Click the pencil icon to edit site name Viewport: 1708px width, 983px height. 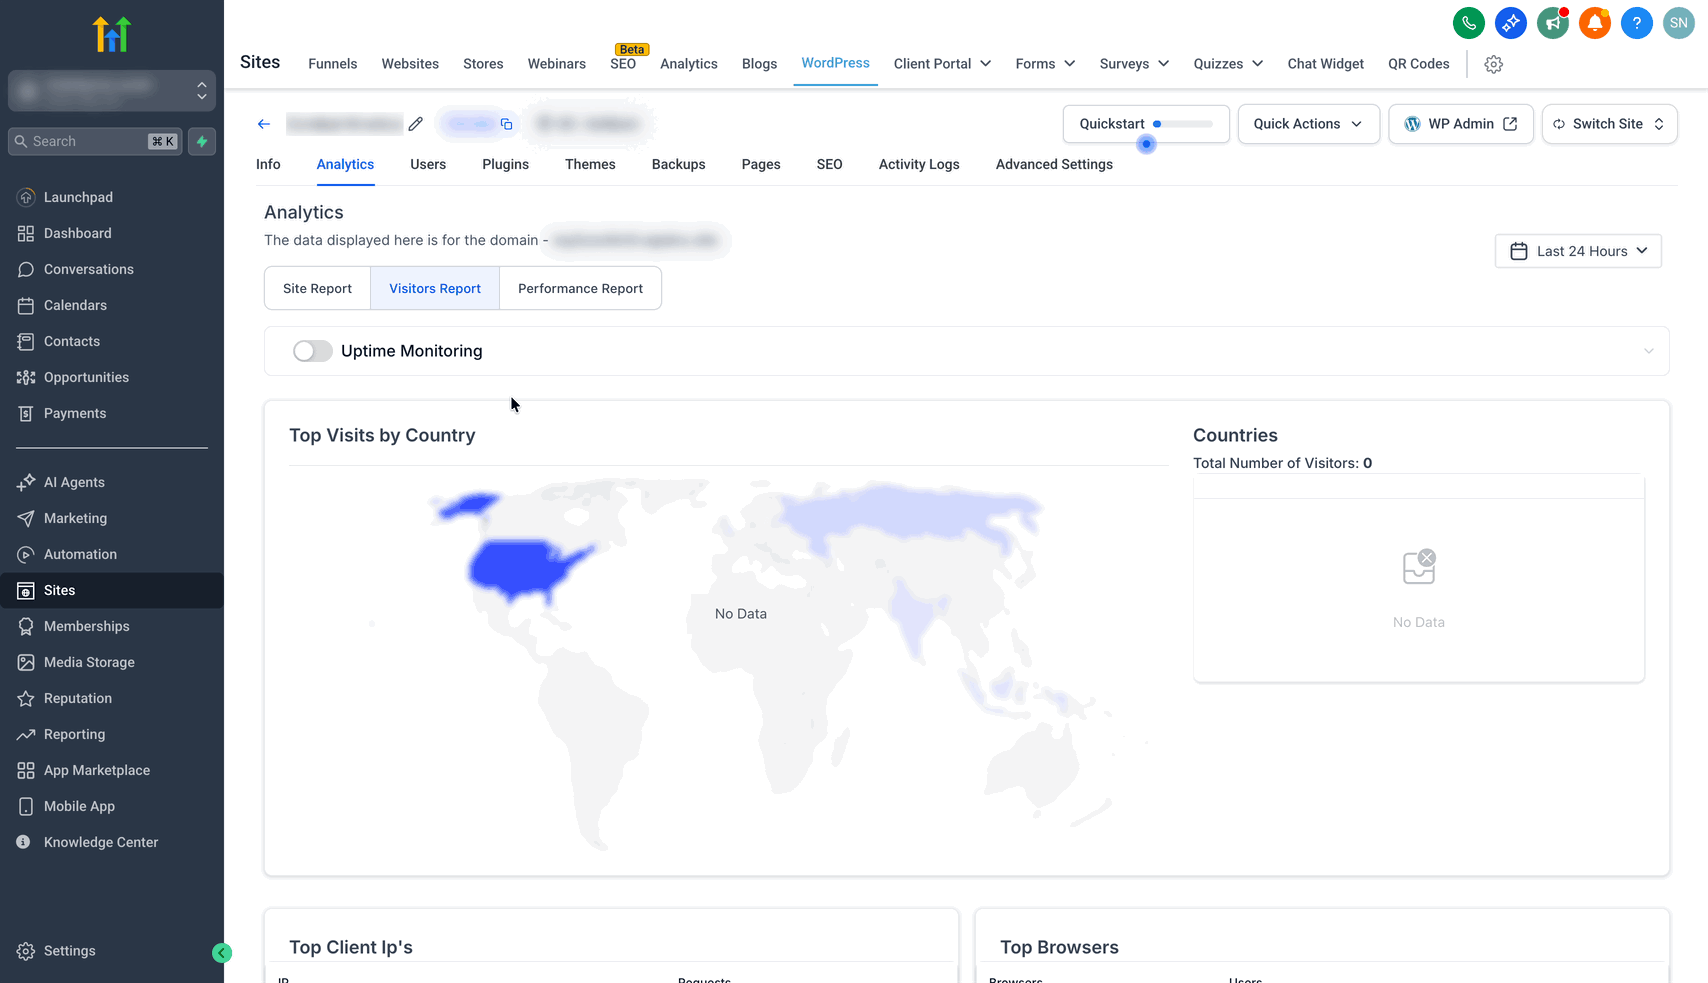(416, 124)
